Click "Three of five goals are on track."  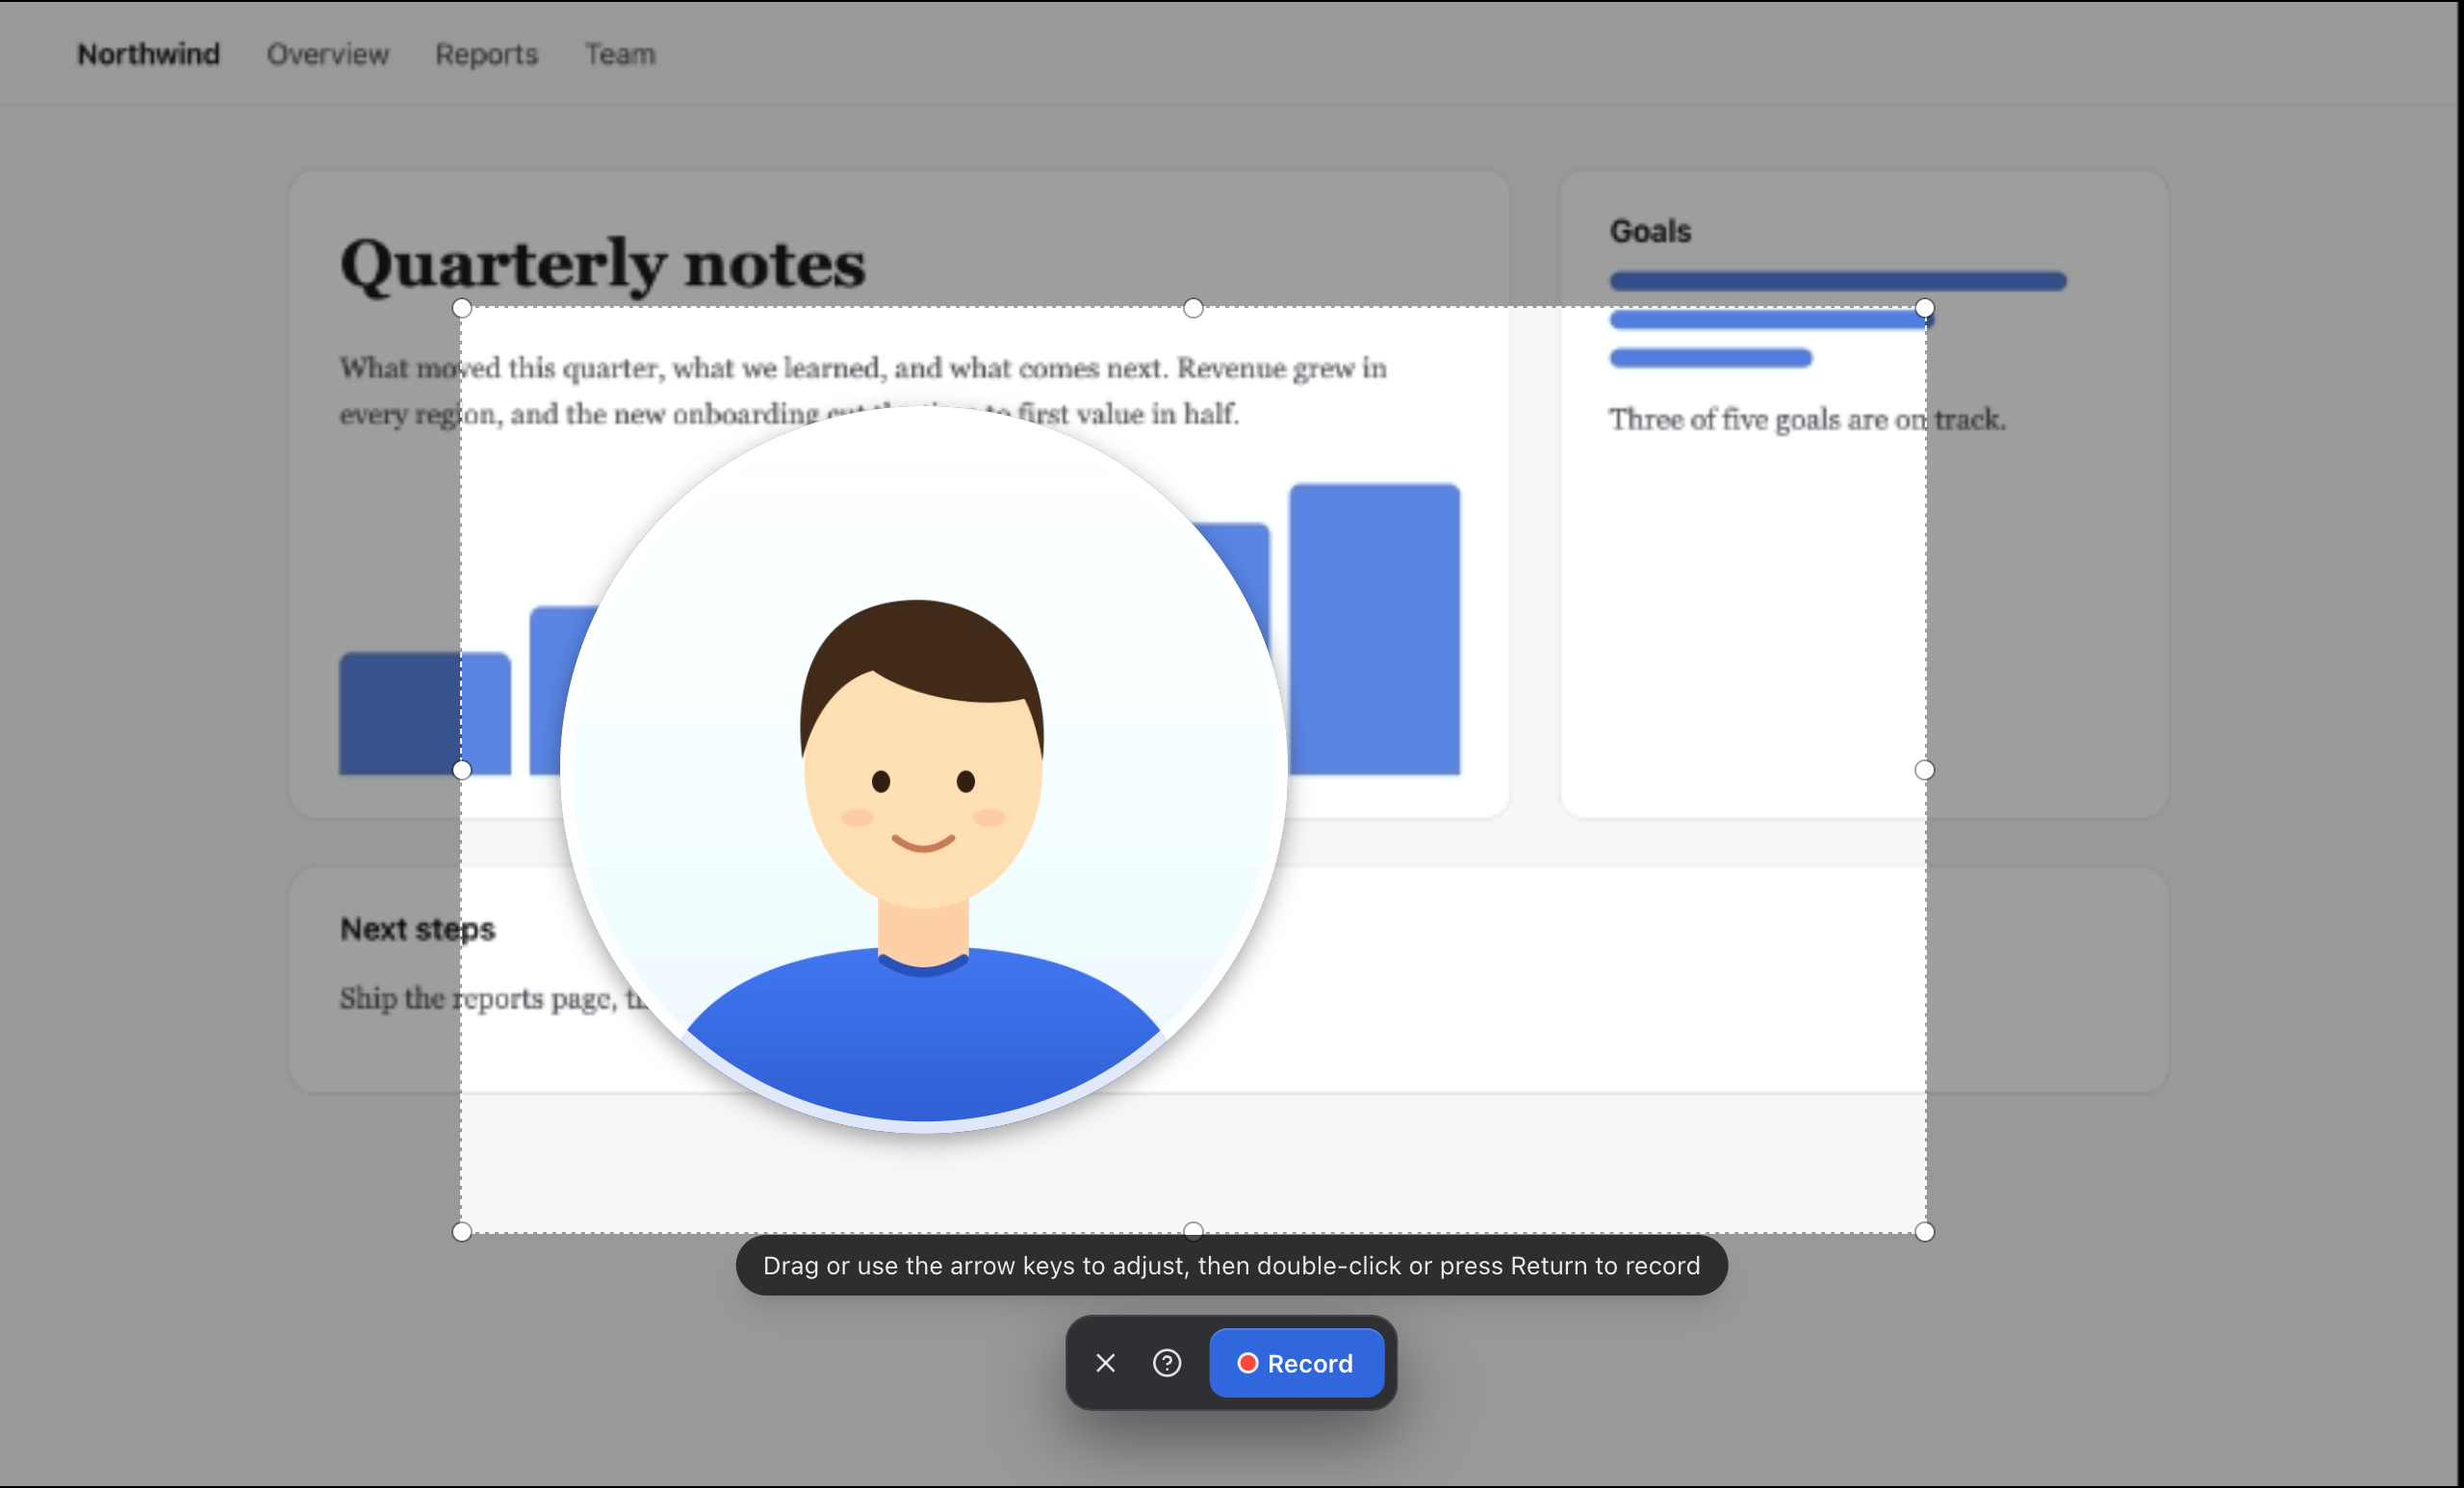click(1807, 419)
